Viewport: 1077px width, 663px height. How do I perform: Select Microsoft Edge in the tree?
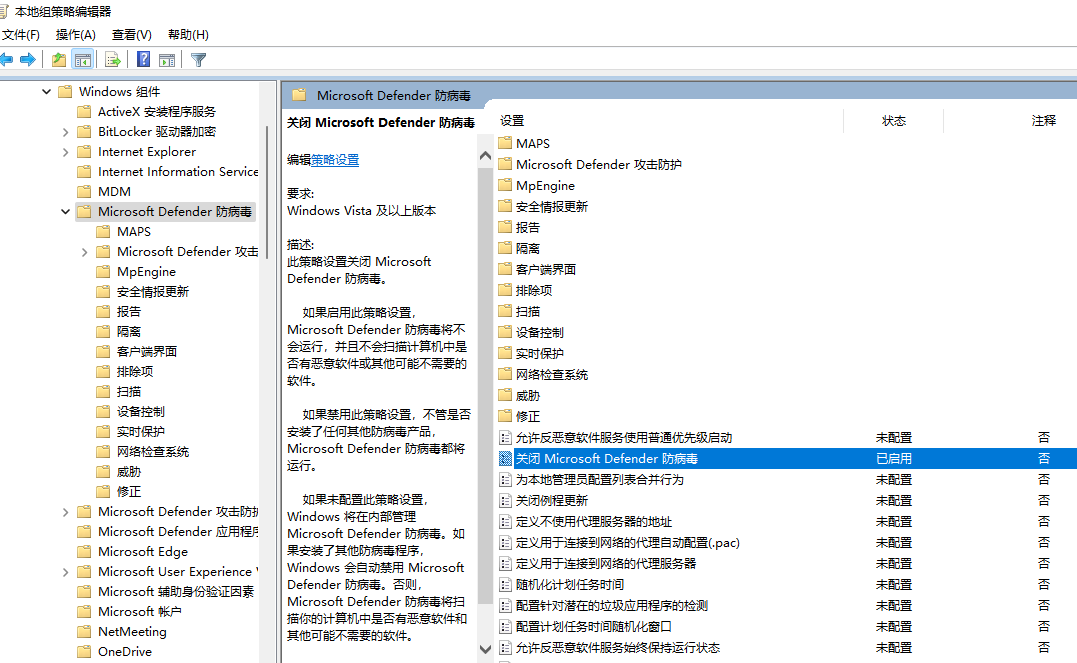[143, 552]
